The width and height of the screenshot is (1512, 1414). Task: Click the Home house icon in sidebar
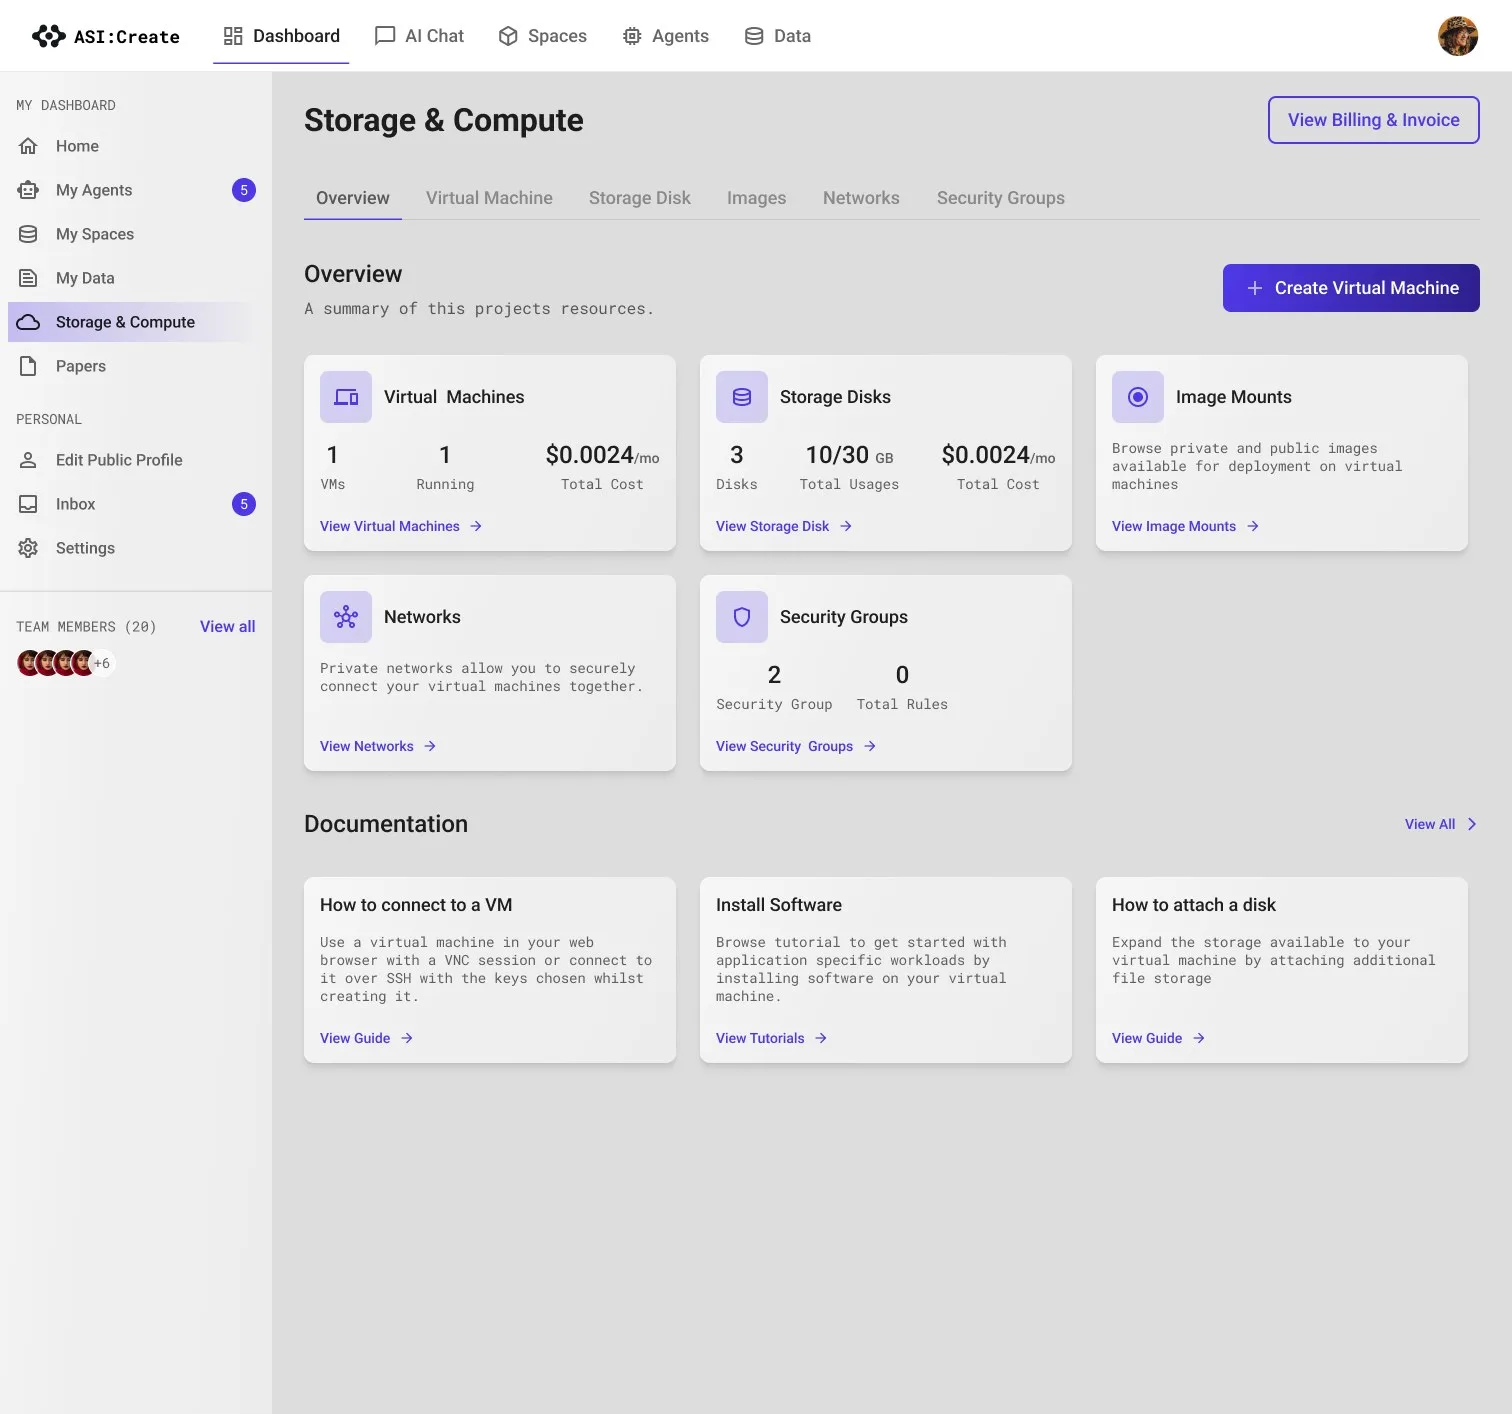[x=28, y=146]
